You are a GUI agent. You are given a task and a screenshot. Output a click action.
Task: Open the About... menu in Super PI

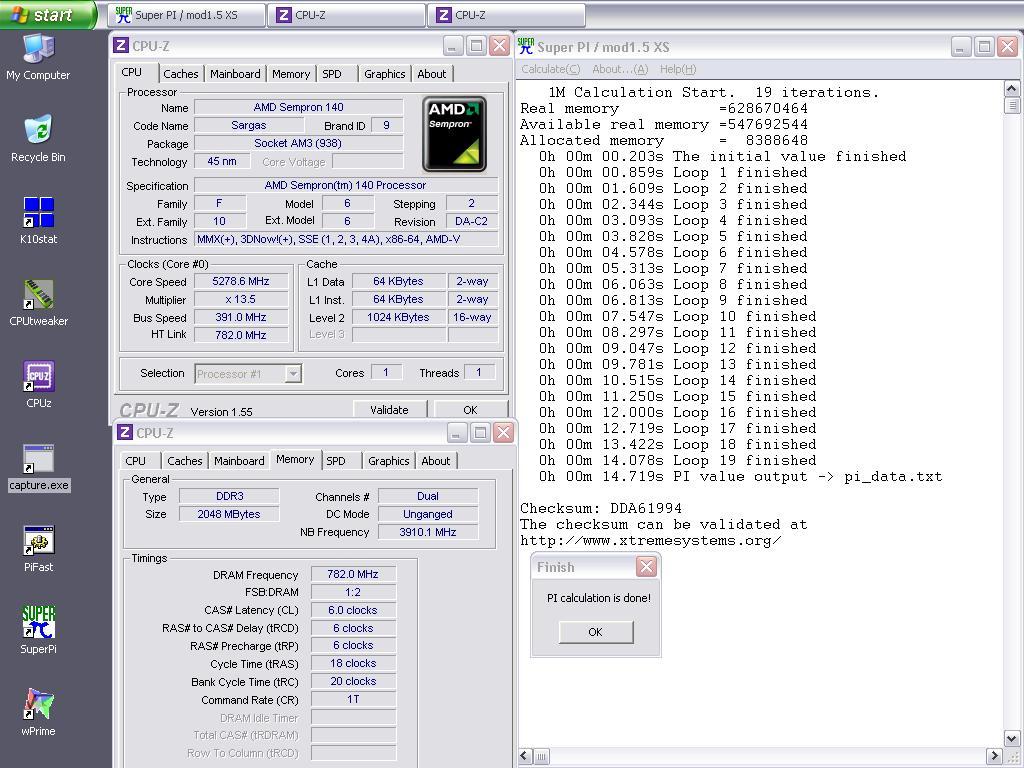(620, 69)
